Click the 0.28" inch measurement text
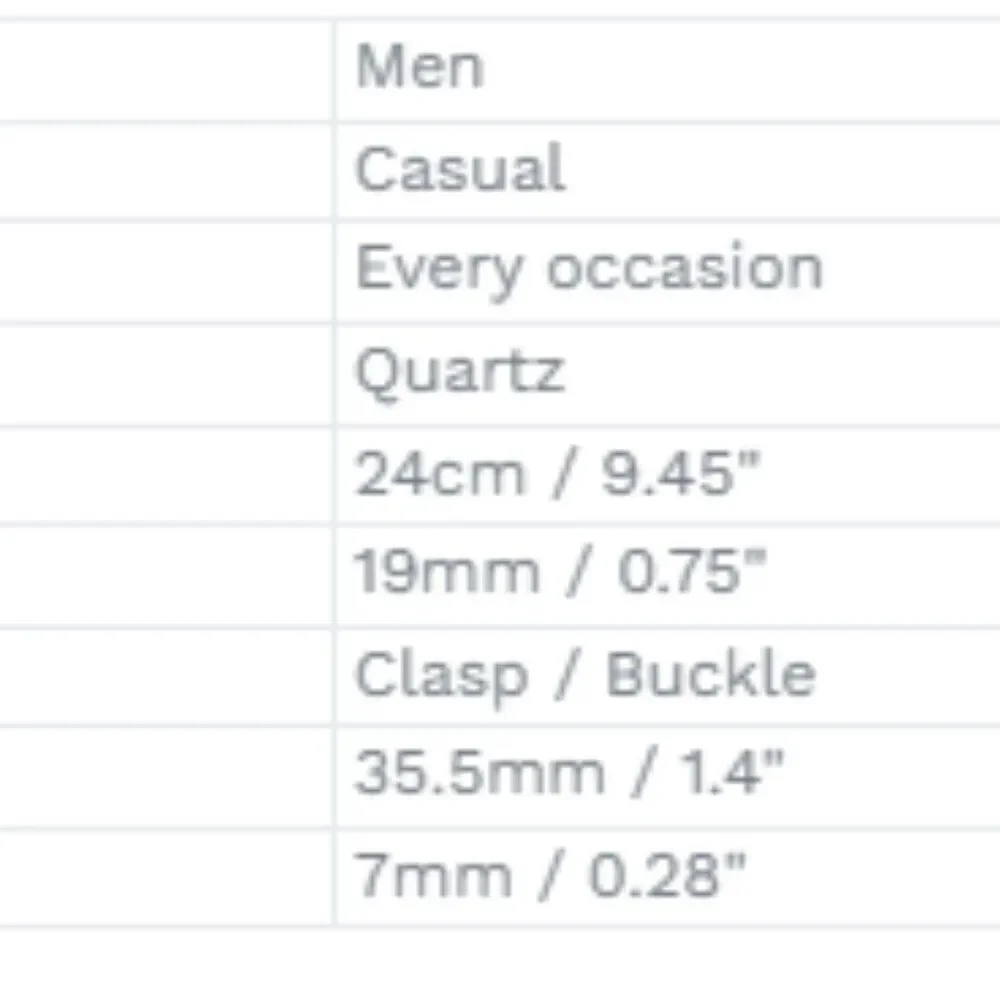Image resolution: width=1000 pixels, height=1000 pixels. click(666, 875)
